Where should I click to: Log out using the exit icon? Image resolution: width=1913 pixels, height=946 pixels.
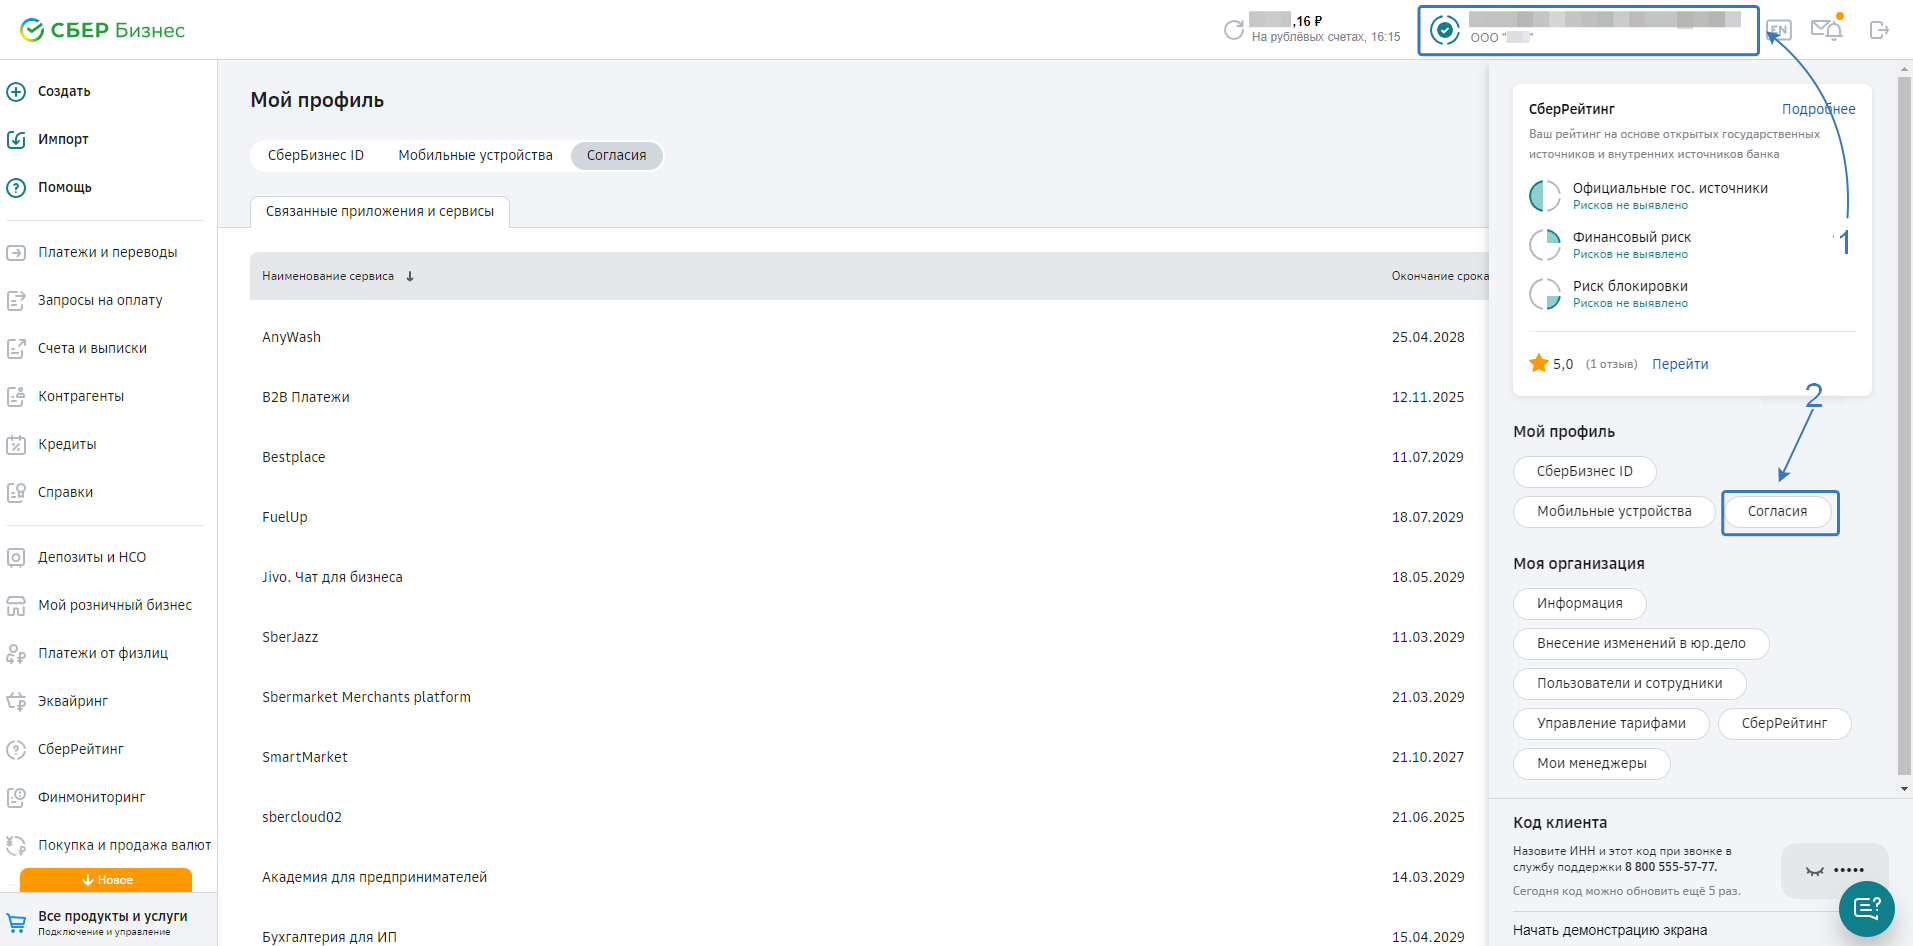(x=1879, y=30)
